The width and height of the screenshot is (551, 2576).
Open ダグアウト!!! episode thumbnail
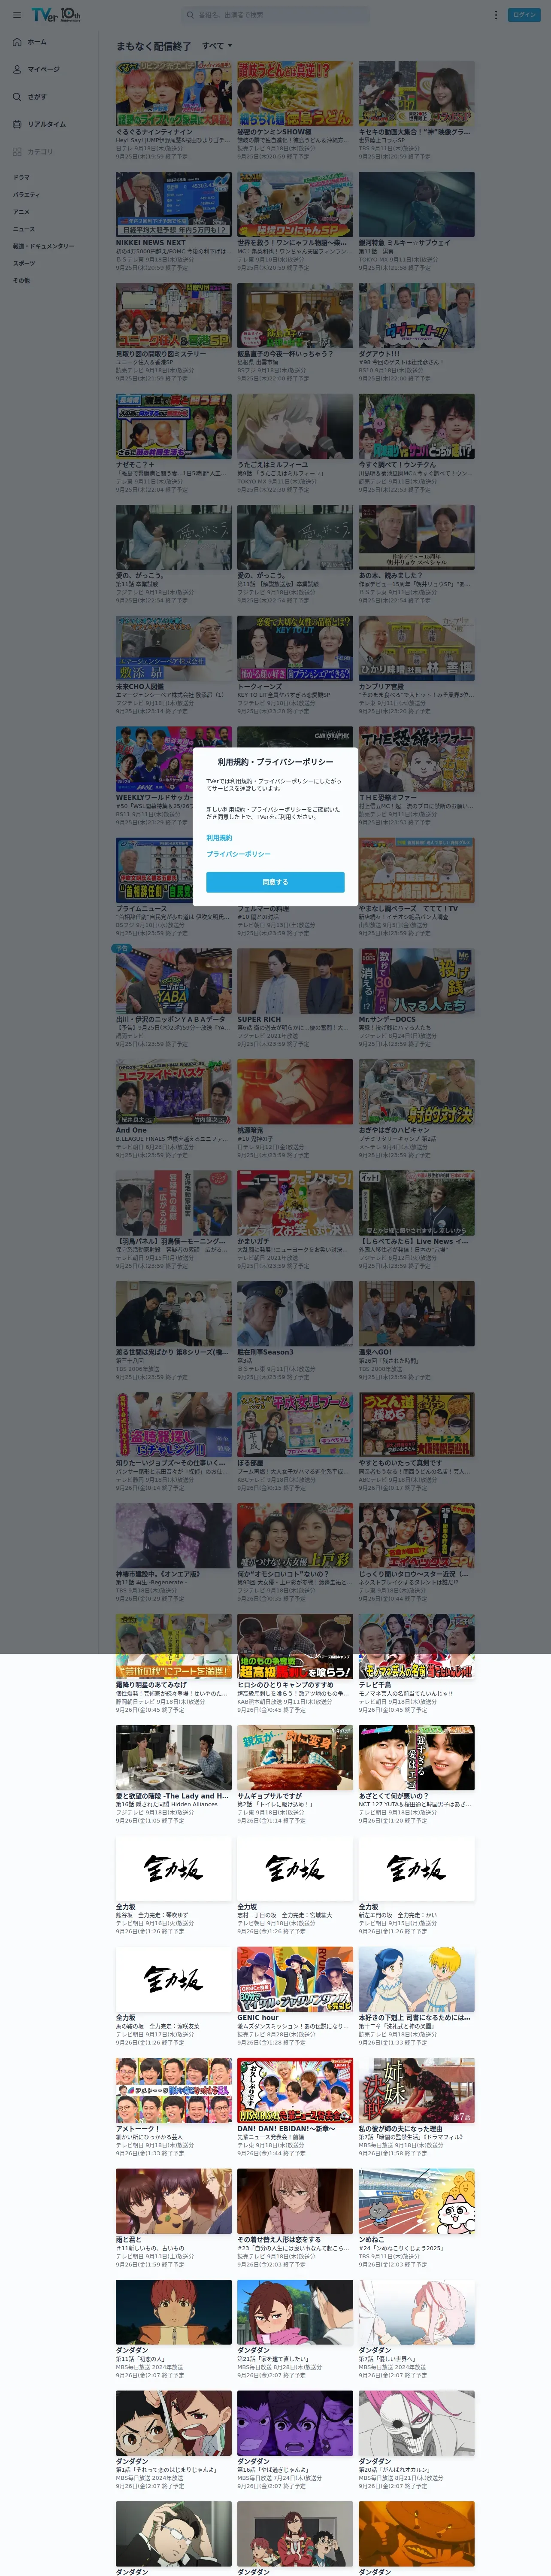pyautogui.click(x=417, y=315)
